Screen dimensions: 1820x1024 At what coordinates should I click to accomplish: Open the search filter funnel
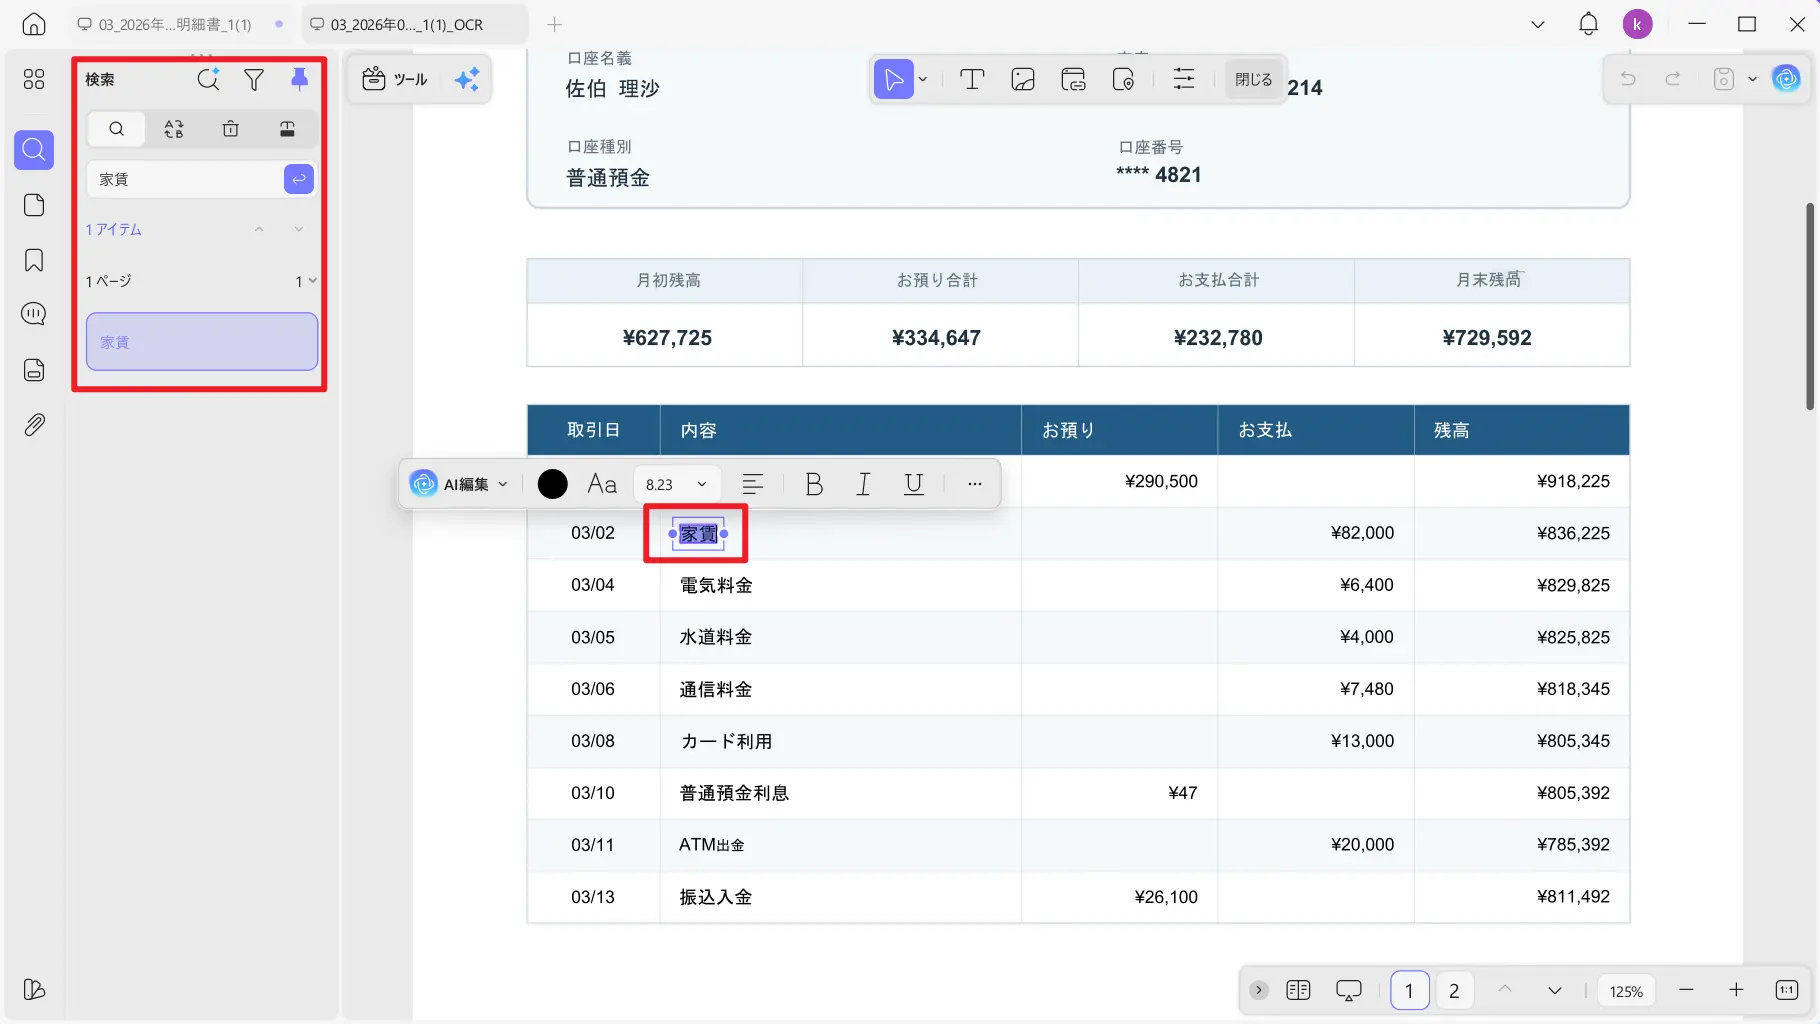254,79
